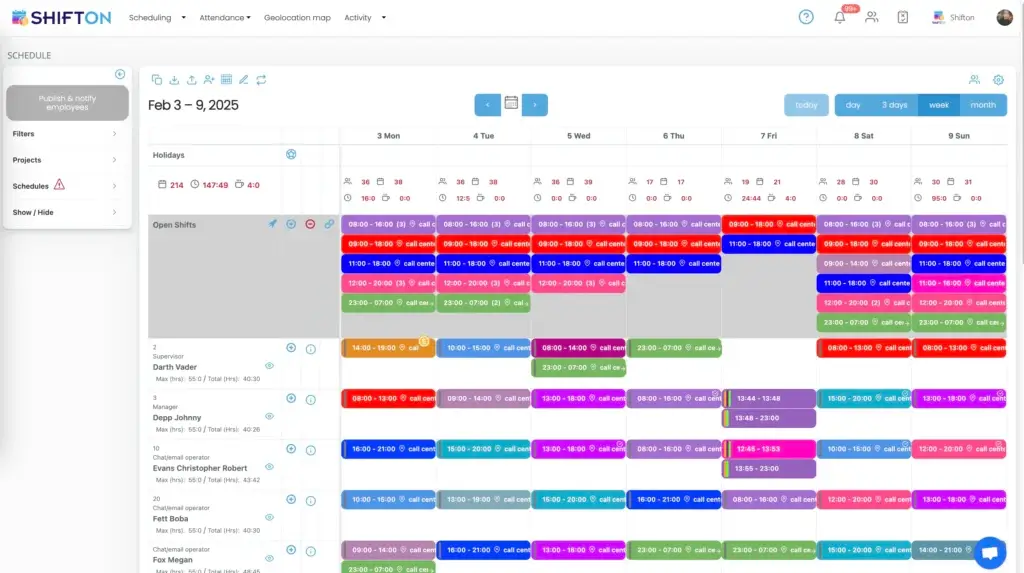Toggle visibility eye for Darth Vader
This screenshot has height=573, width=1024.
269,366
